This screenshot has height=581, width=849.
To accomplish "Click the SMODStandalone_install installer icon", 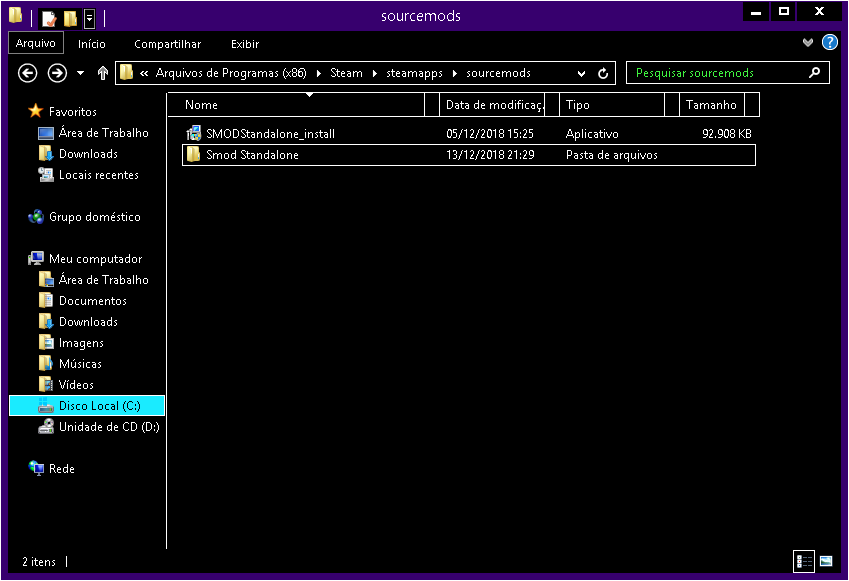I will click(193, 133).
